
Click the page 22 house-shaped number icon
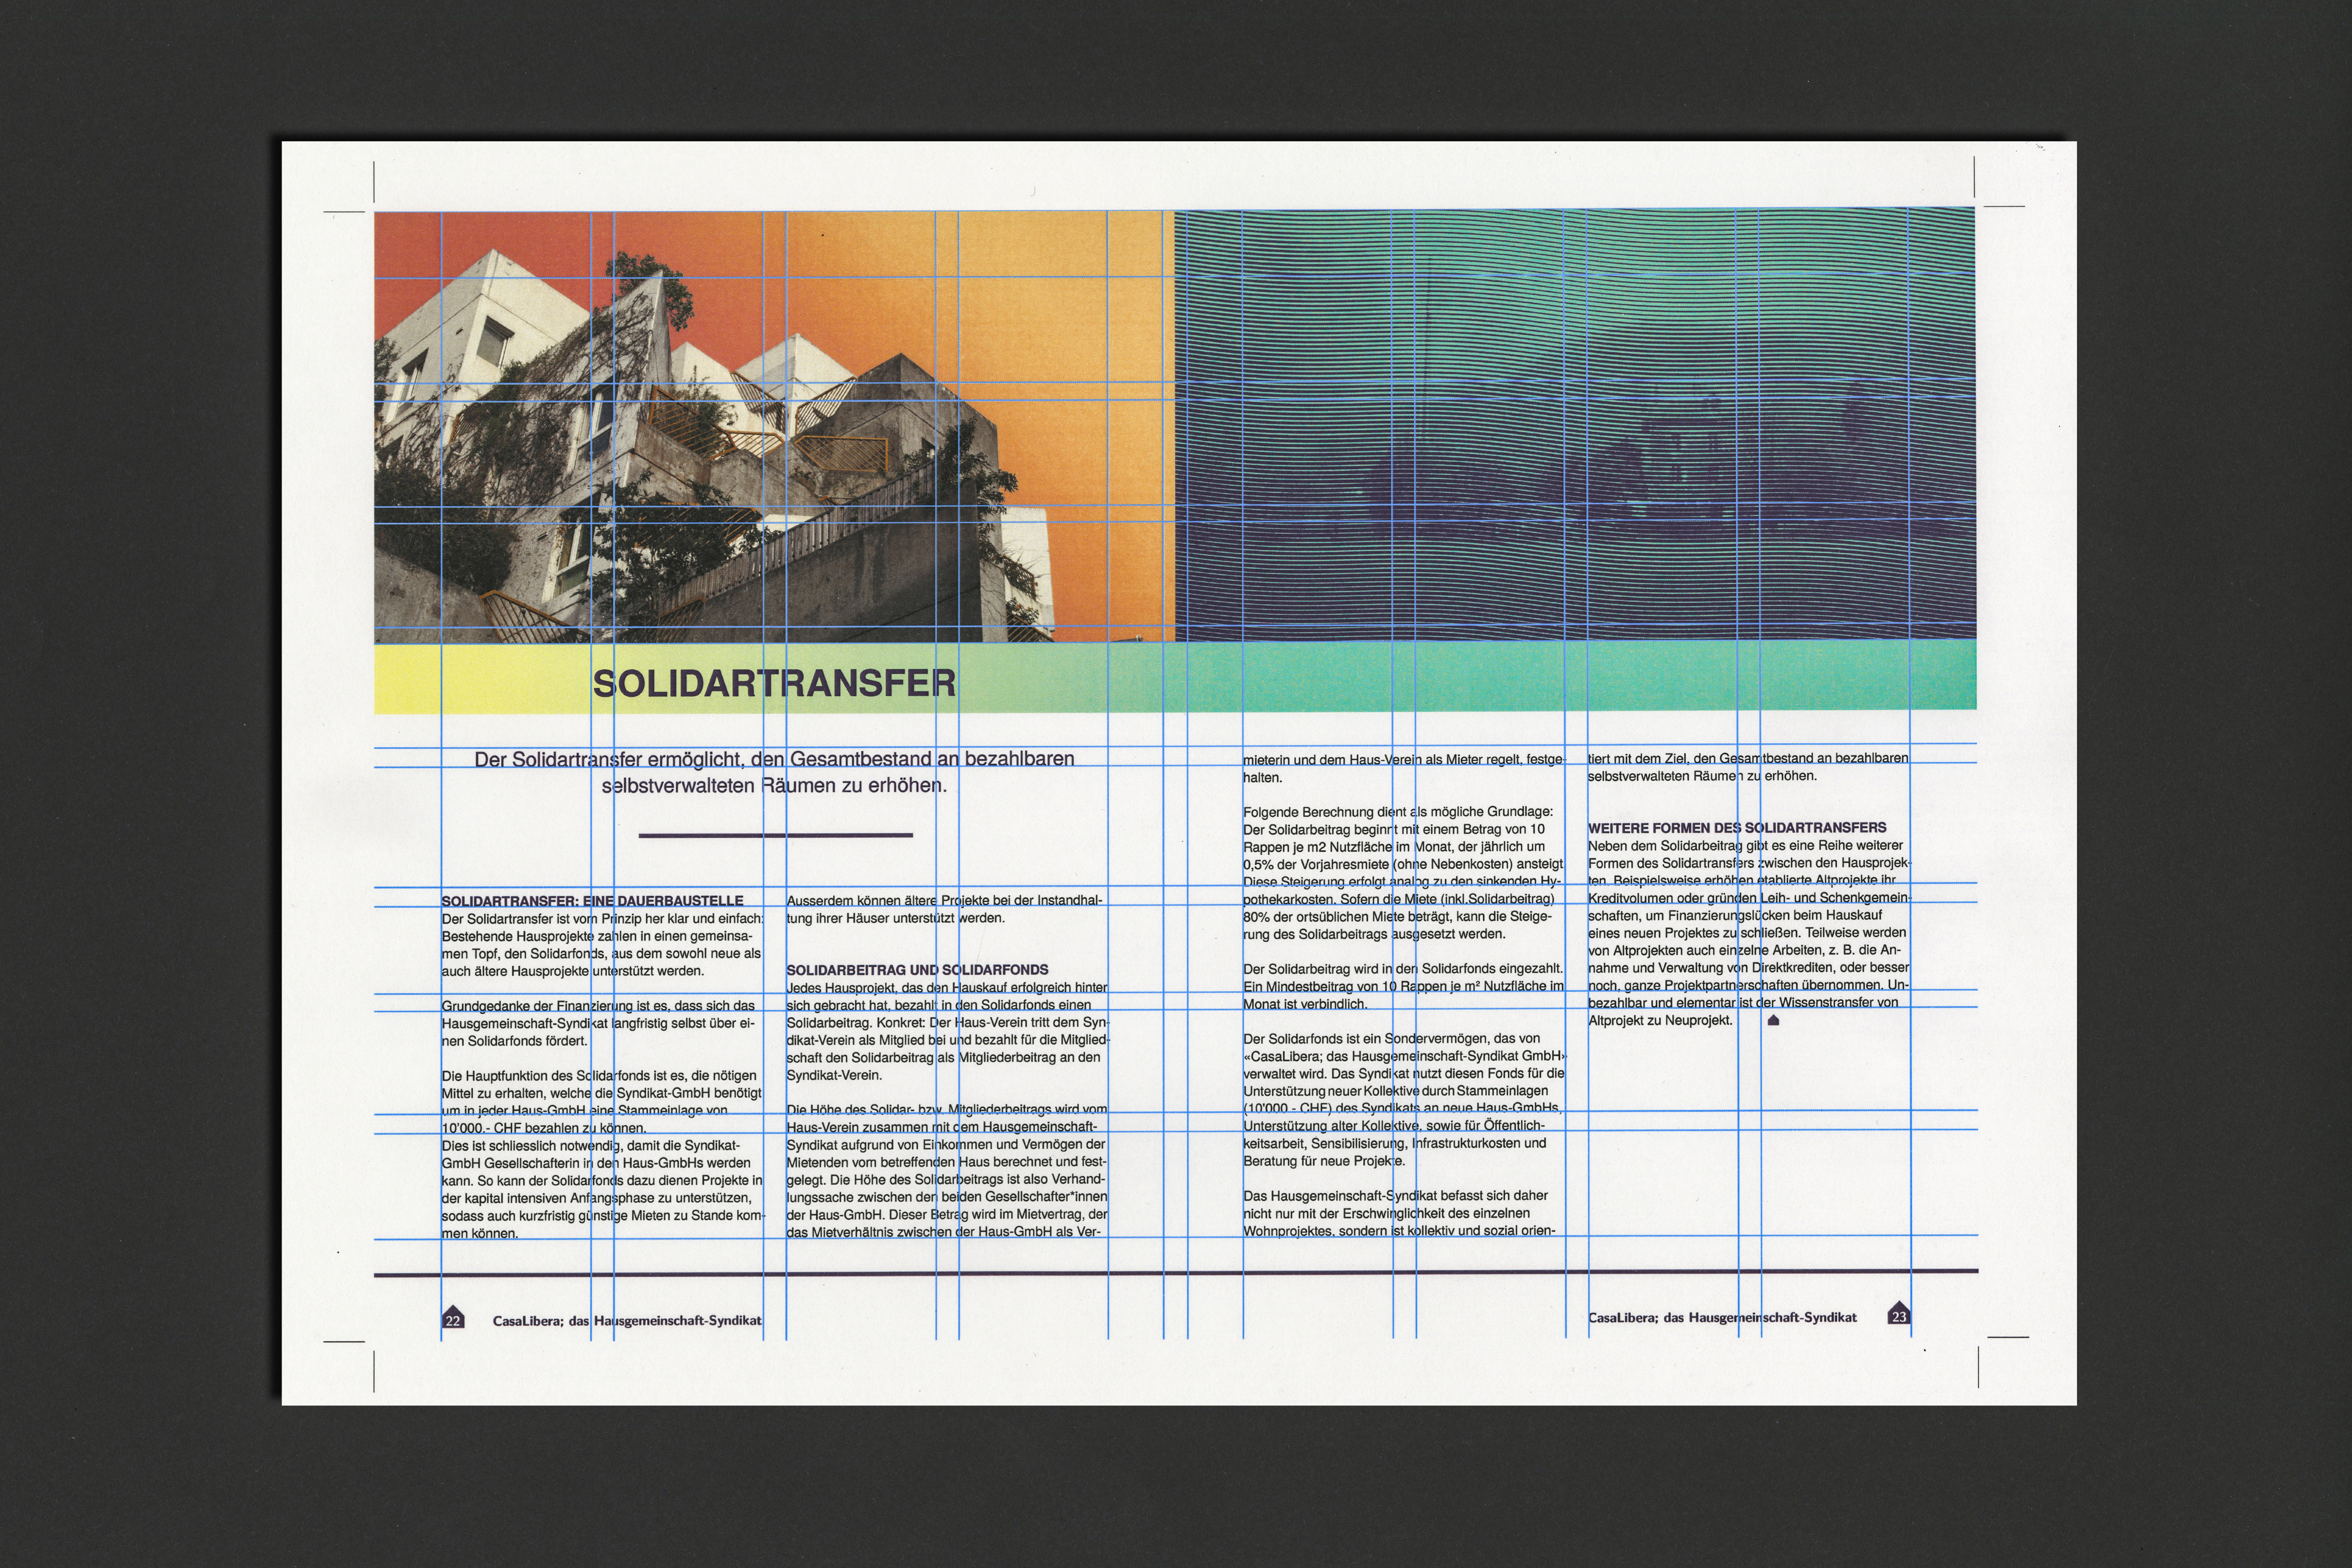coord(453,1318)
